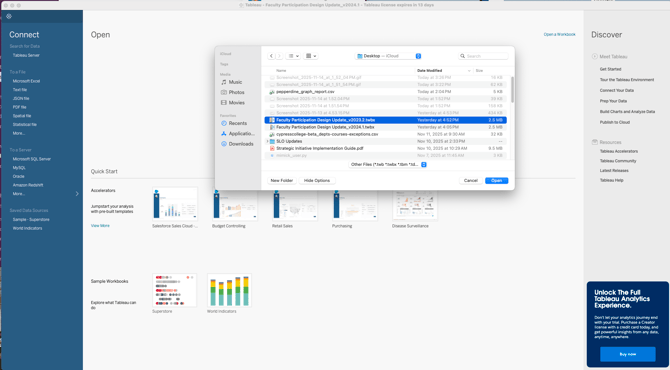This screenshot has height=370, width=670.
Task: Connect to Microsoft SQL Server
Action: pos(32,159)
